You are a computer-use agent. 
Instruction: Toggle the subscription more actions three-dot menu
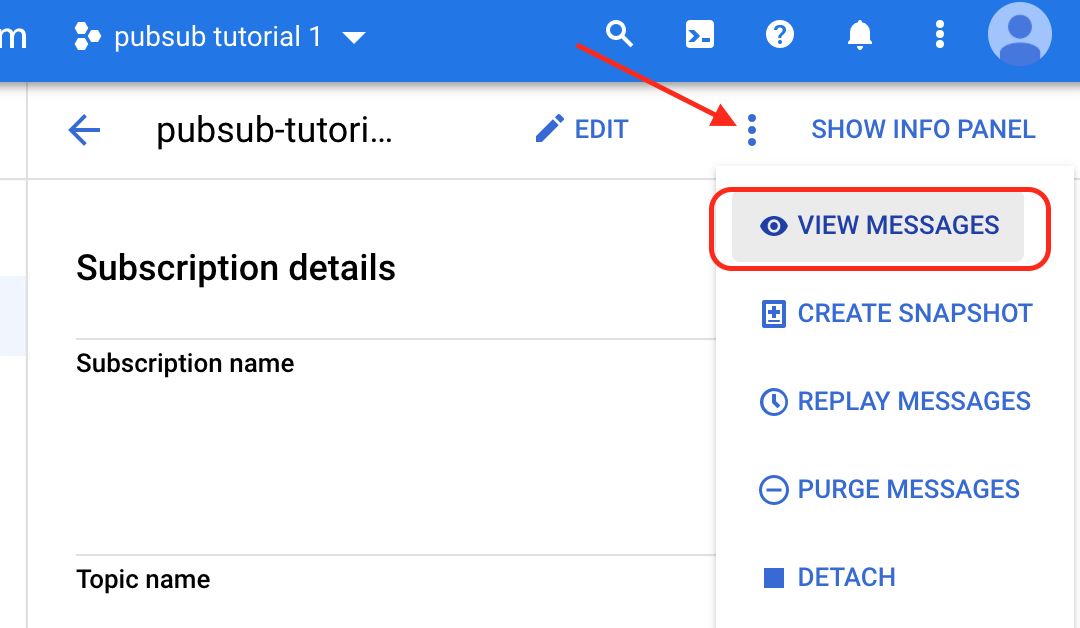click(x=751, y=129)
